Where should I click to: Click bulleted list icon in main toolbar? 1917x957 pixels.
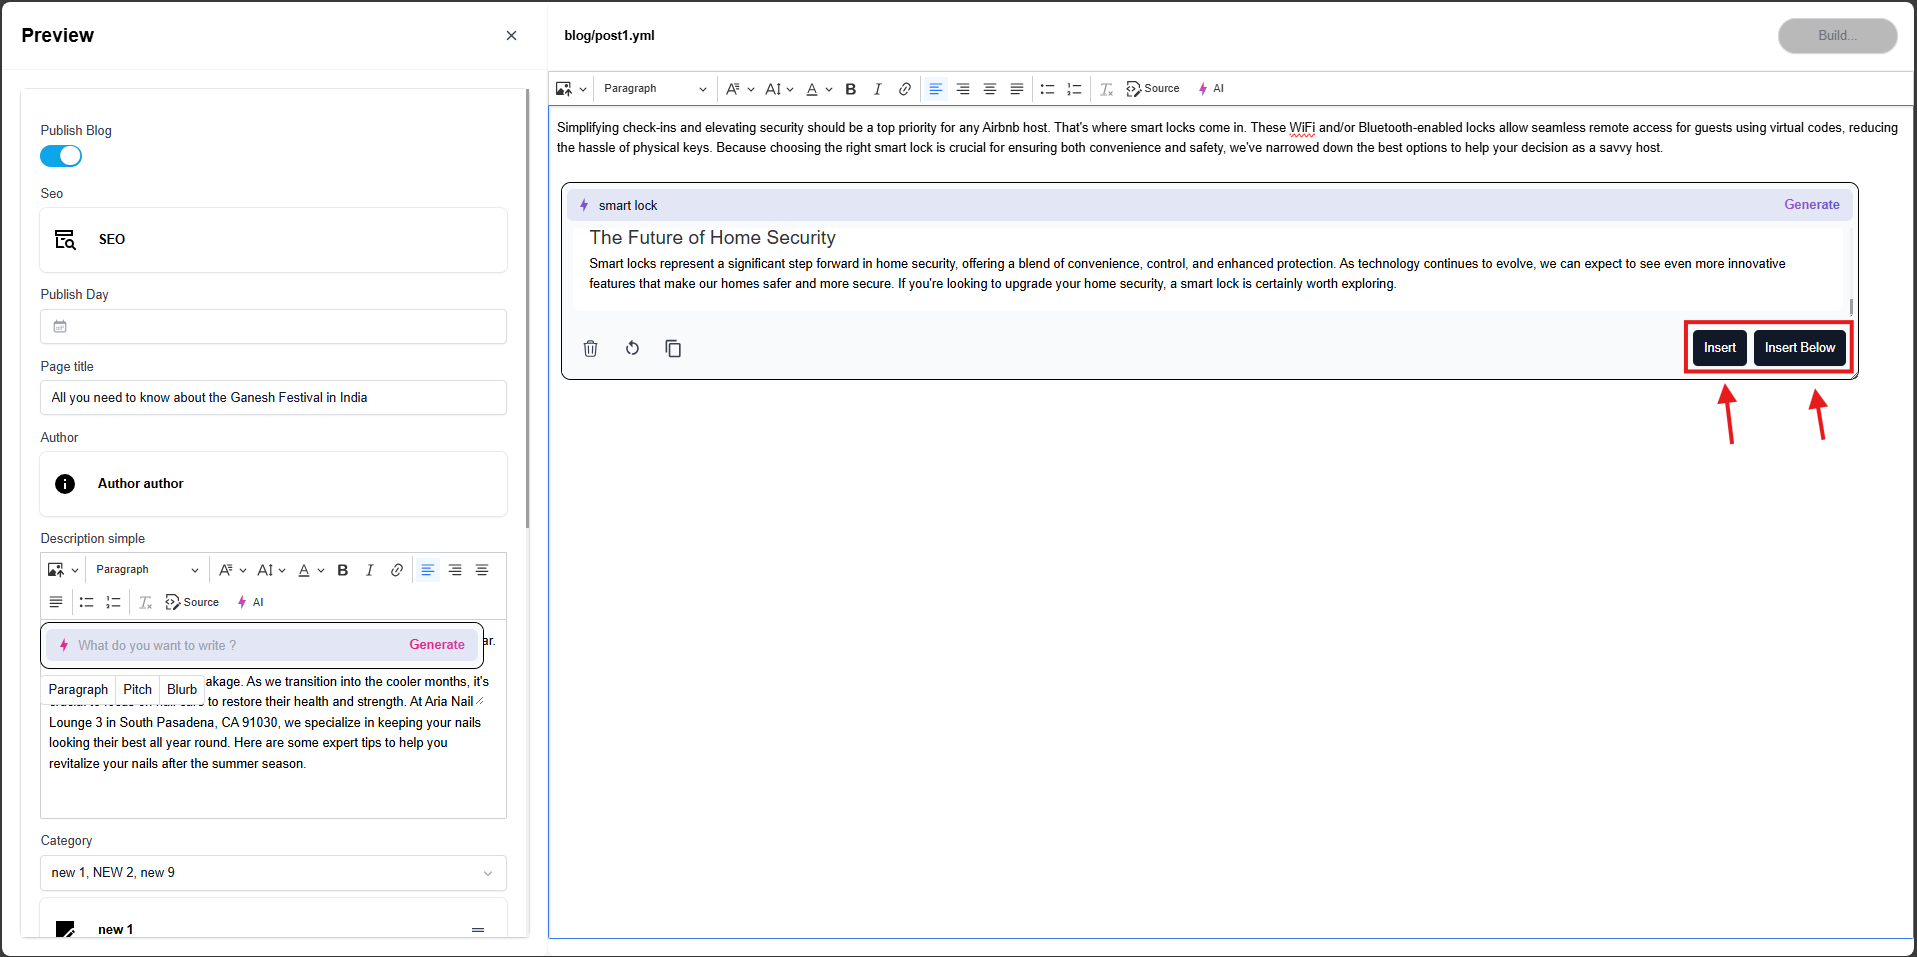tap(1047, 89)
